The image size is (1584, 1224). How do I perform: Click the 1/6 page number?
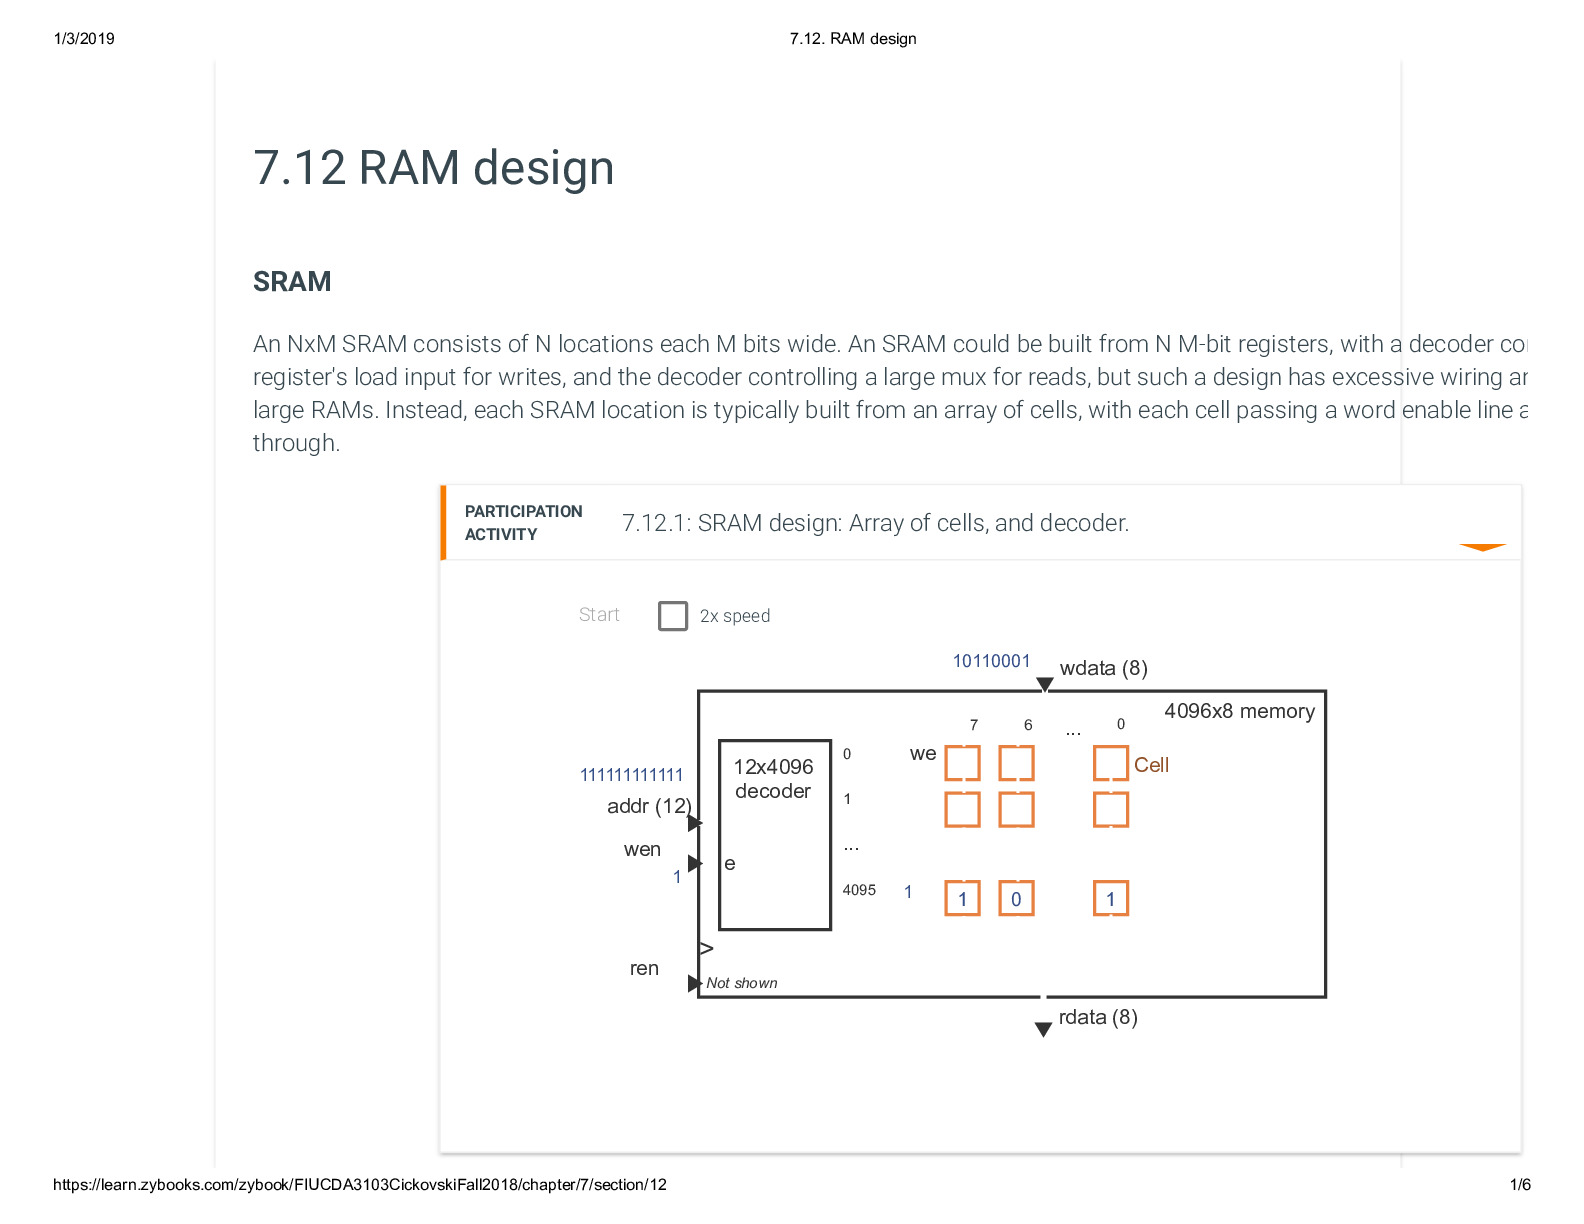(x=1520, y=1185)
